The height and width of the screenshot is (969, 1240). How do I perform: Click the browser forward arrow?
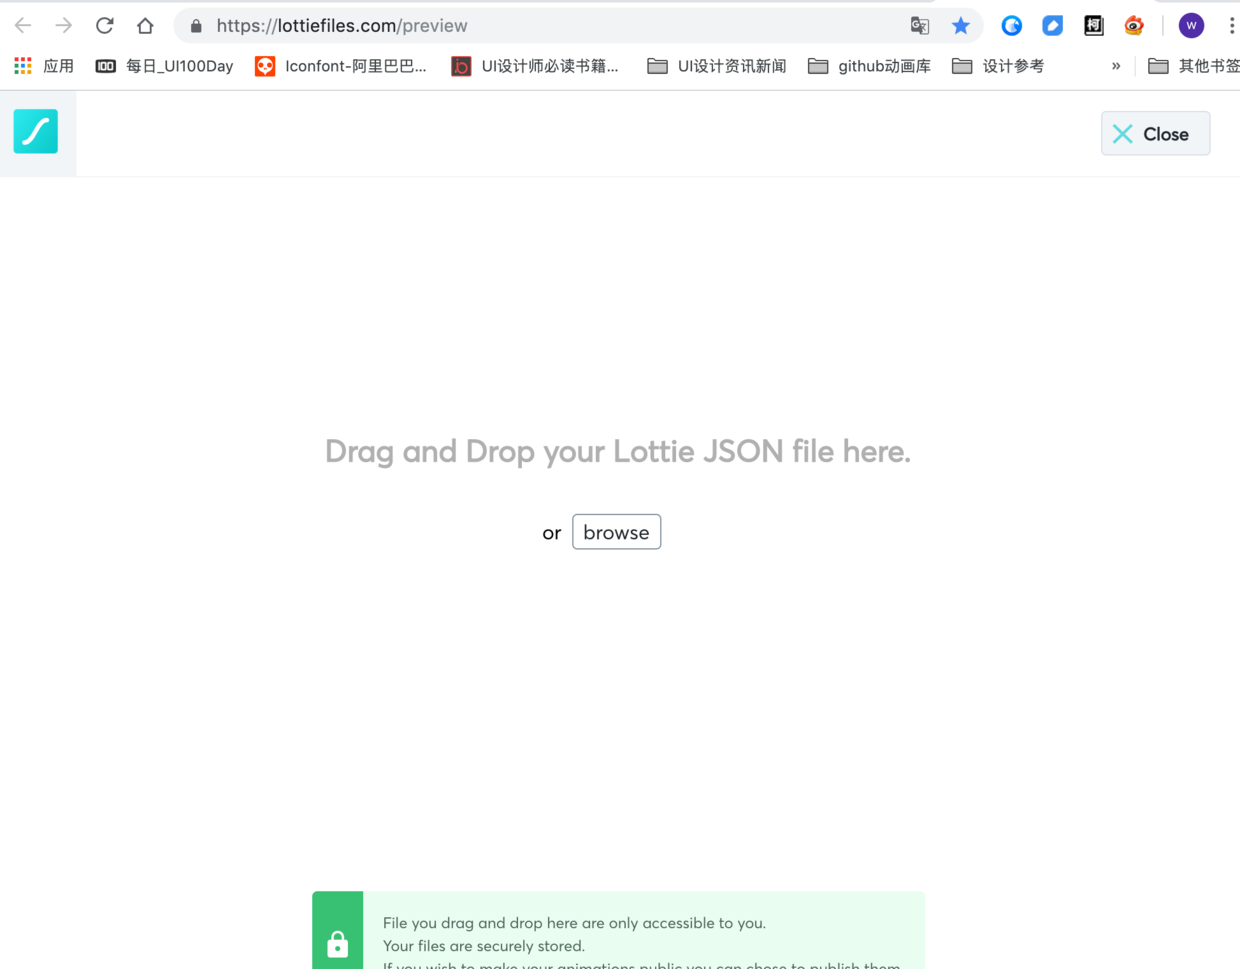click(x=64, y=25)
